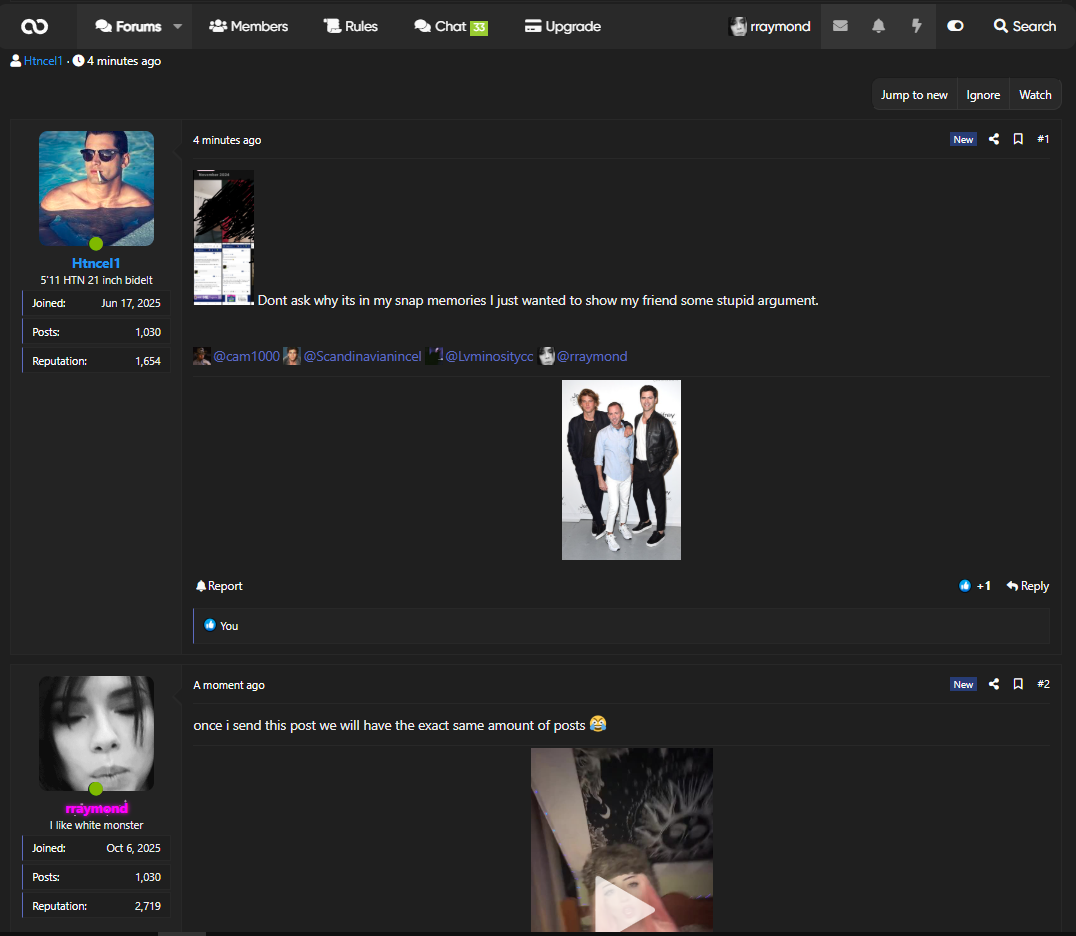This screenshot has width=1076, height=936.
Task: Click the lightning bolt activity icon
Action: click(916, 26)
